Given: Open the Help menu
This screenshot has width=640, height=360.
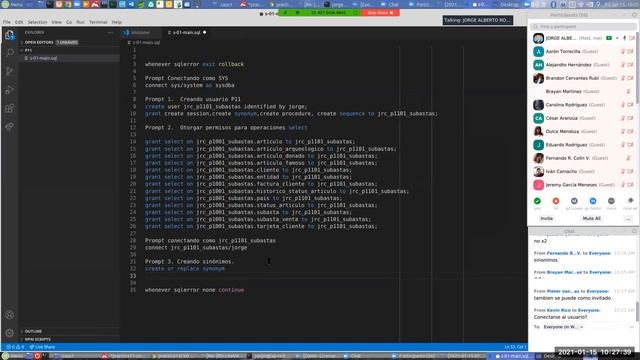Looking at the screenshot, I should coord(117,22).
